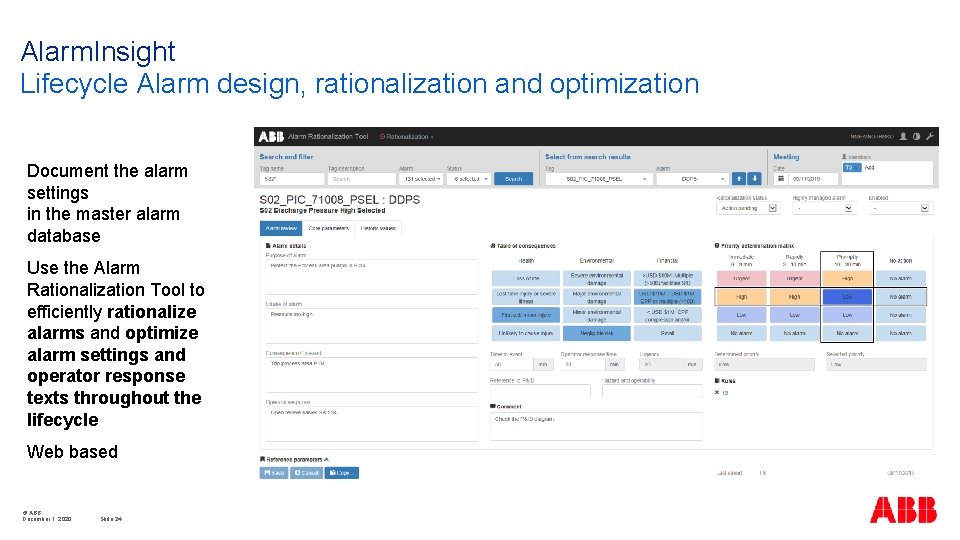The height and width of the screenshot is (540, 960).
Task: Toggle the contrast theme icon in header
Action: pos(917,137)
